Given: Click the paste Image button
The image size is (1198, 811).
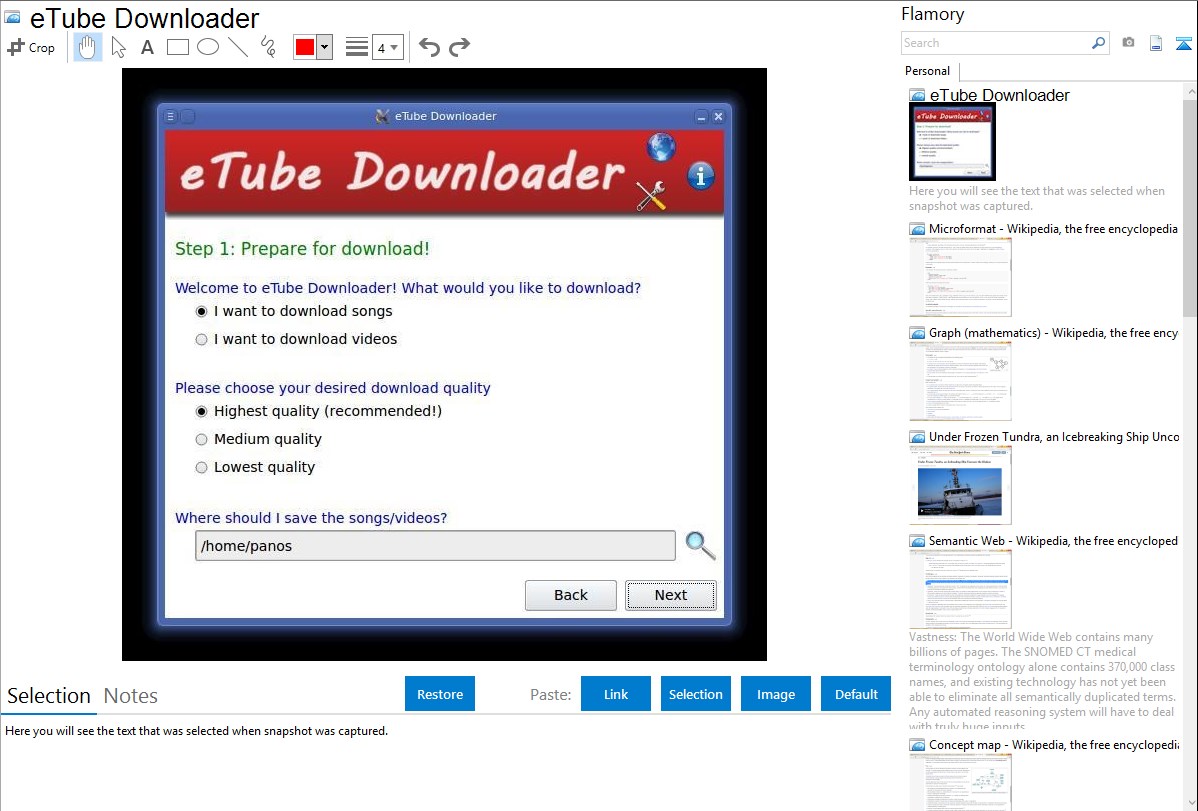Looking at the screenshot, I should click(x=775, y=694).
